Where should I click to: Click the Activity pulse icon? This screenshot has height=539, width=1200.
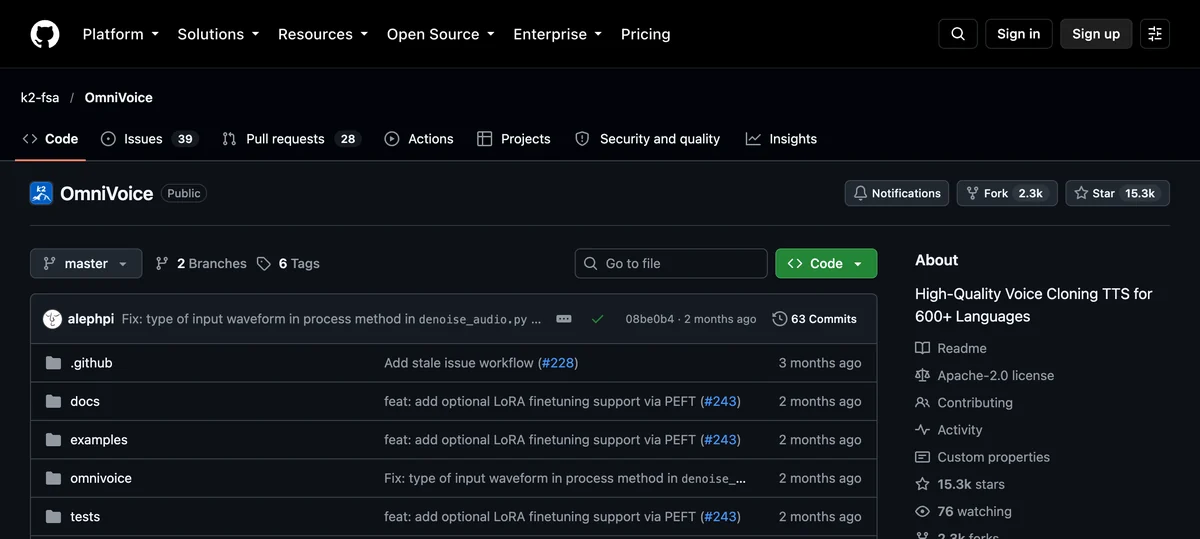(x=922, y=430)
